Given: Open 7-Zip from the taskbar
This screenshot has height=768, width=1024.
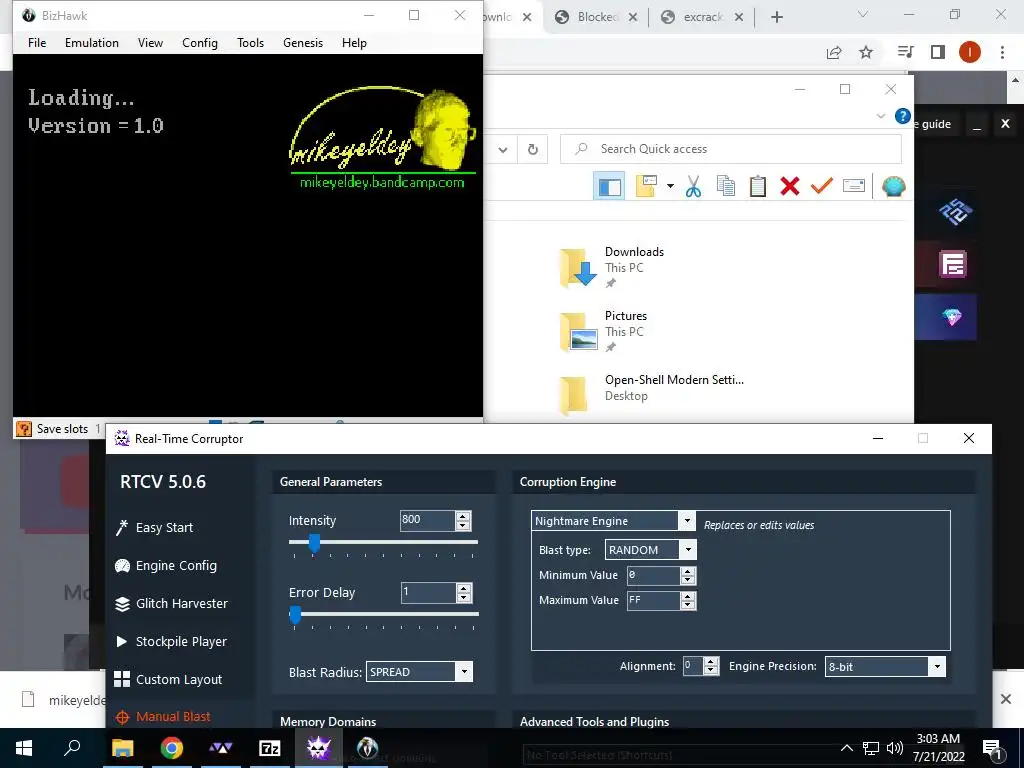Looking at the screenshot, I should pyautogui.click(x=270, y=748).
